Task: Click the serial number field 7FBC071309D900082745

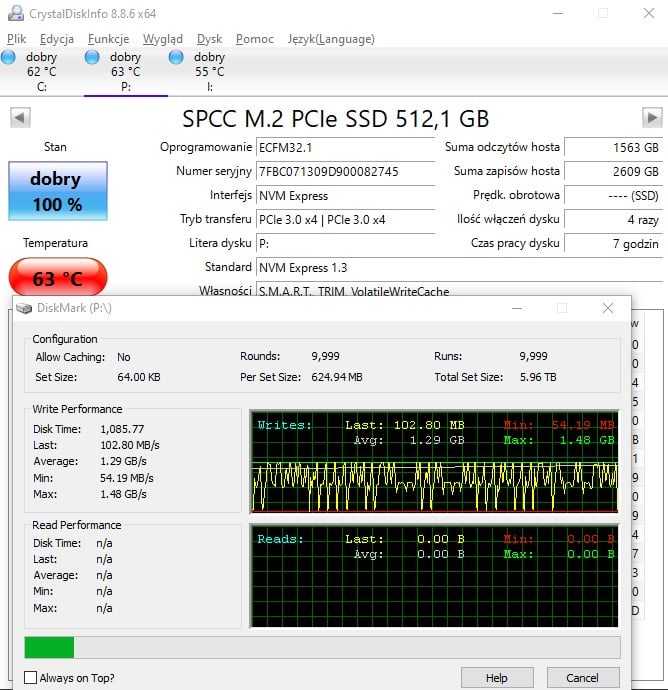Action: tap(345, 171)
